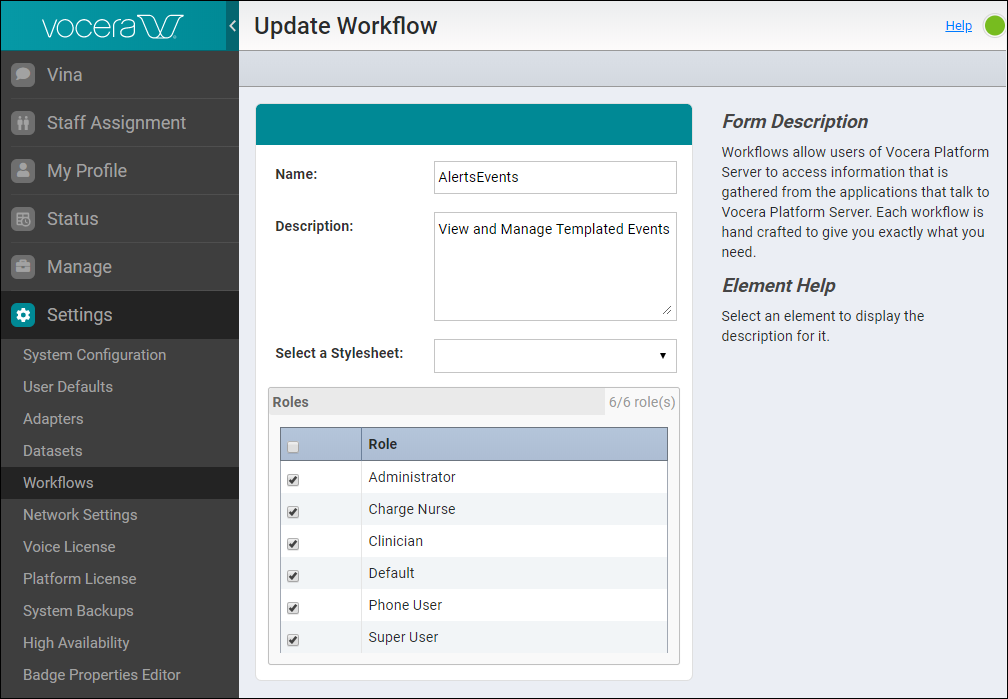Click the Manage briefcase icon
The height and width of the screenshot is (699, 1008).
22,266
